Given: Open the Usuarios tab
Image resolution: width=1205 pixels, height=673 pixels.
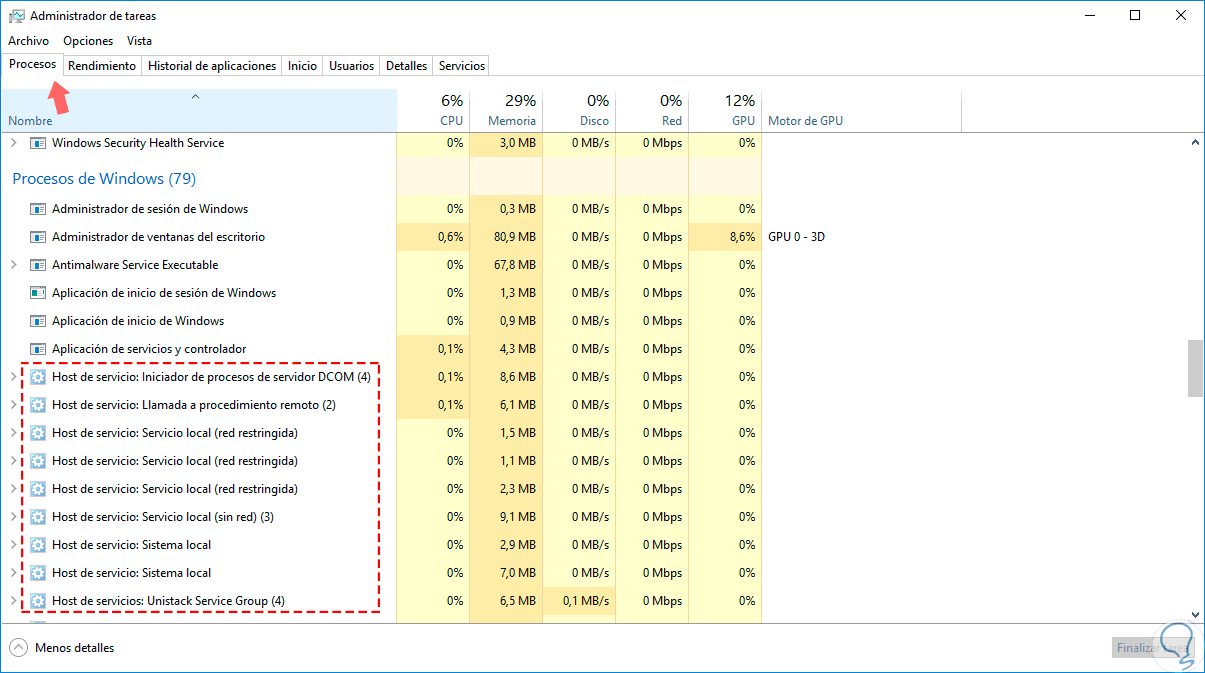Looking at the screenshot, I should point(352,66).
